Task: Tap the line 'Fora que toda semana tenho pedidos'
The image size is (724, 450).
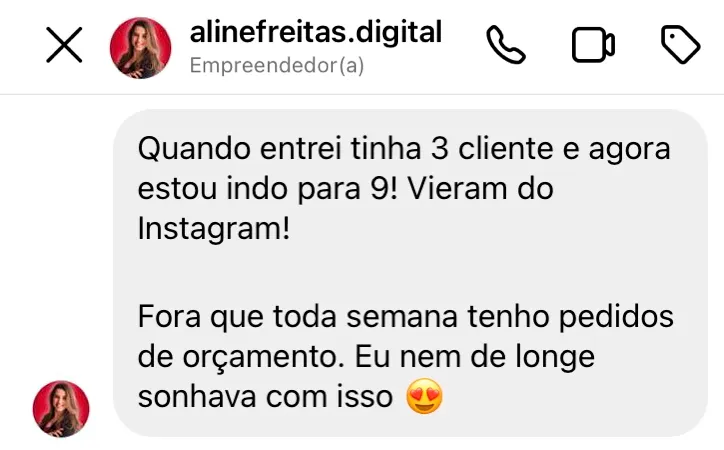Action: point(405,317)
